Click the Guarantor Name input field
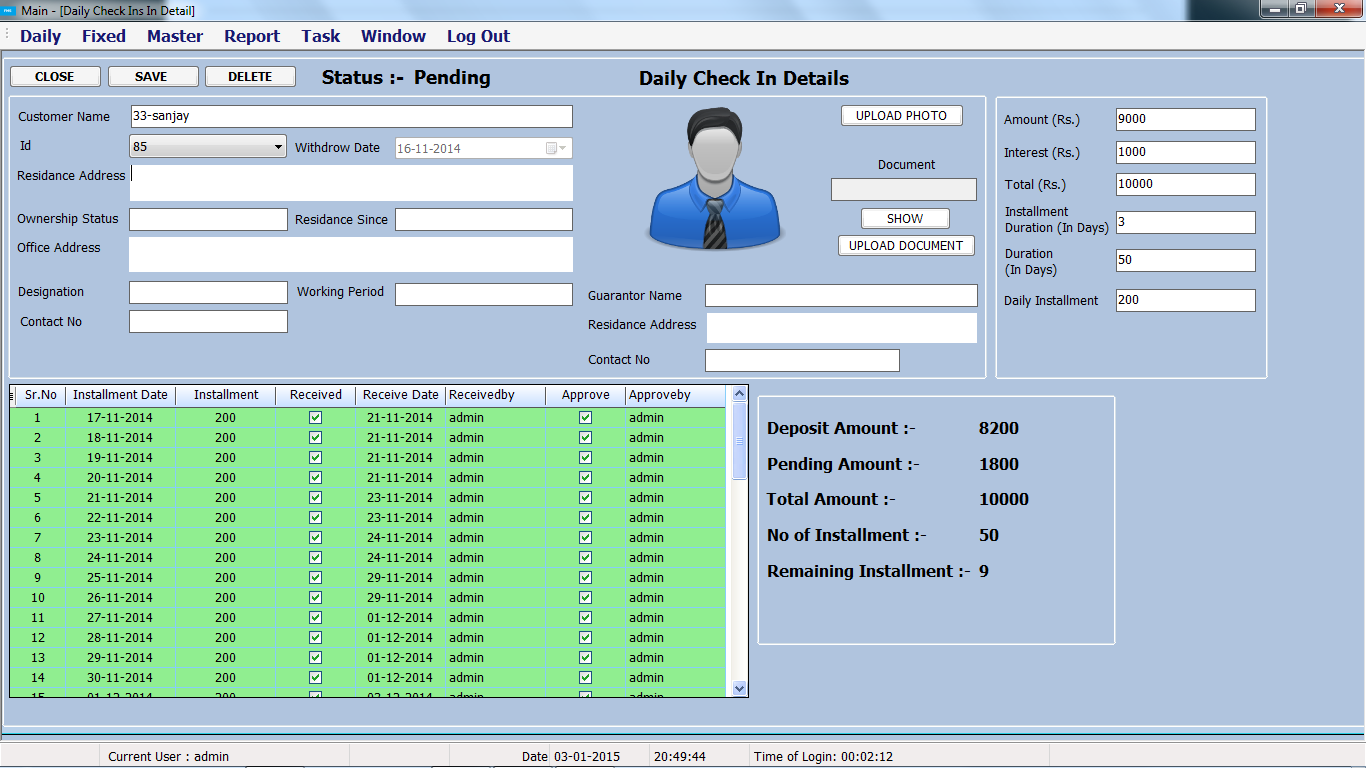Screen dimensions: 1366x768 [841, 296]
